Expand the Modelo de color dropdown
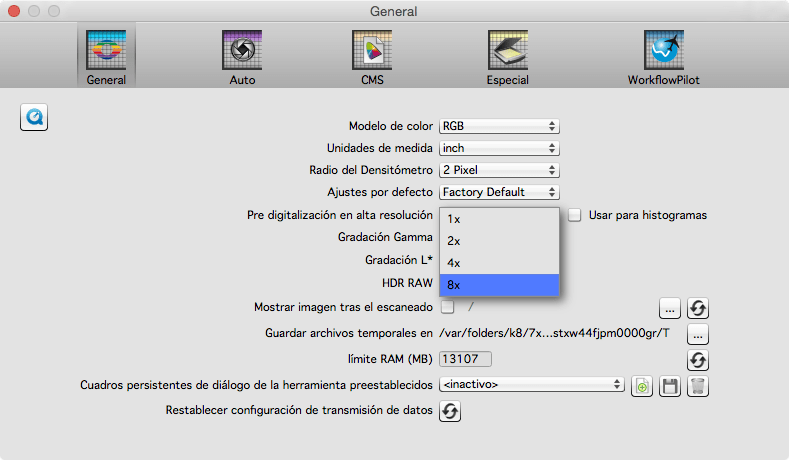789x460 pixels. (x=499, y=127)
